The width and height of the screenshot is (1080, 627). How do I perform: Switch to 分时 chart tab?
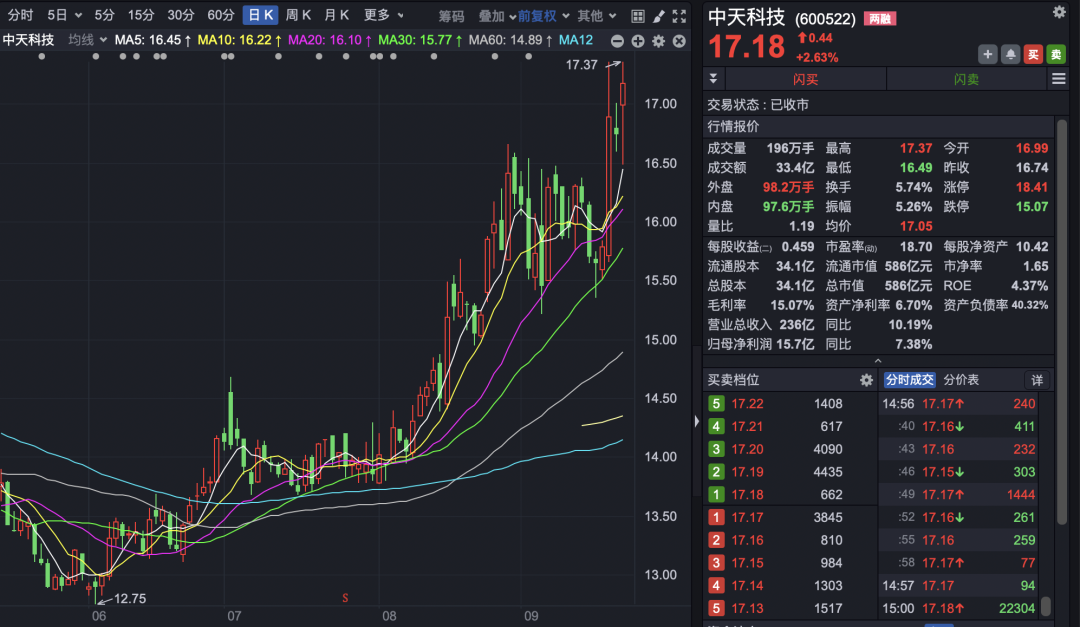[x=20, y=15]
